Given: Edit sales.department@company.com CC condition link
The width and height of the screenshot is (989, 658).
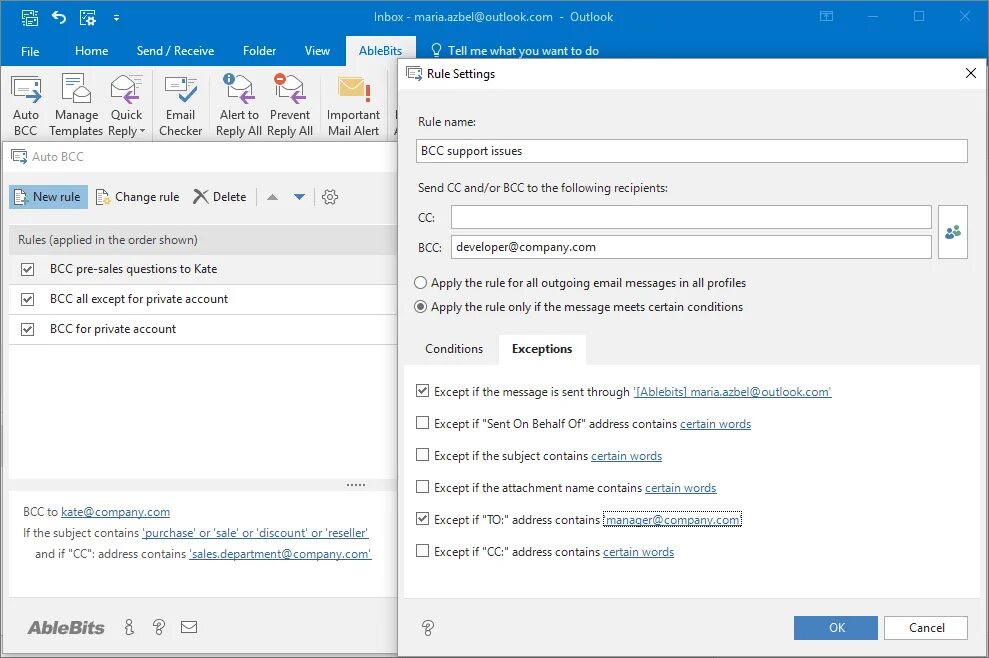Looking at the screenshot, I should point(280,553).
